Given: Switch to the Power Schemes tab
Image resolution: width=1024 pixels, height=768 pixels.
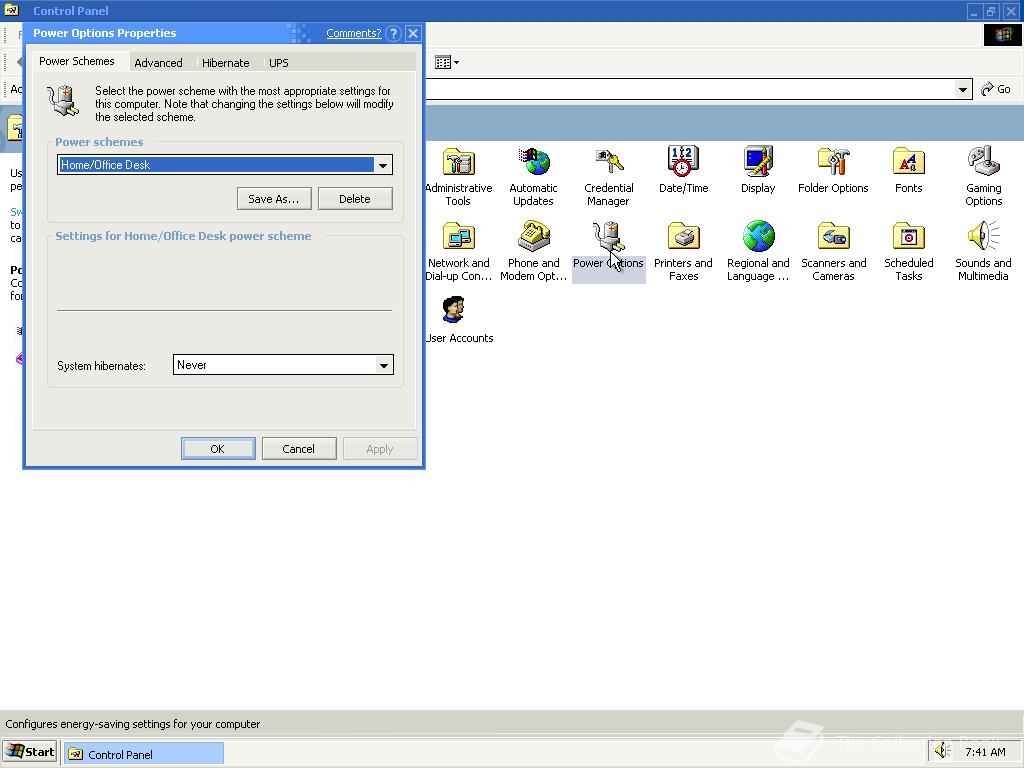Looking at the screenshot, I should click(77, 61).
